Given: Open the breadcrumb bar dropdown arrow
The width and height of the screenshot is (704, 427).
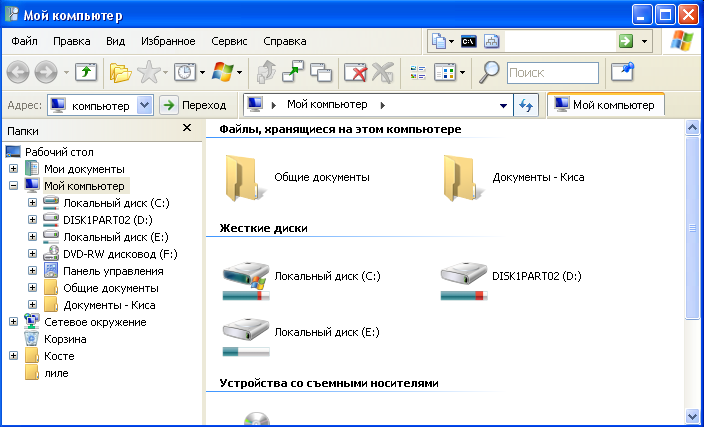Looking at the screenshot, I should pos(503,106).
